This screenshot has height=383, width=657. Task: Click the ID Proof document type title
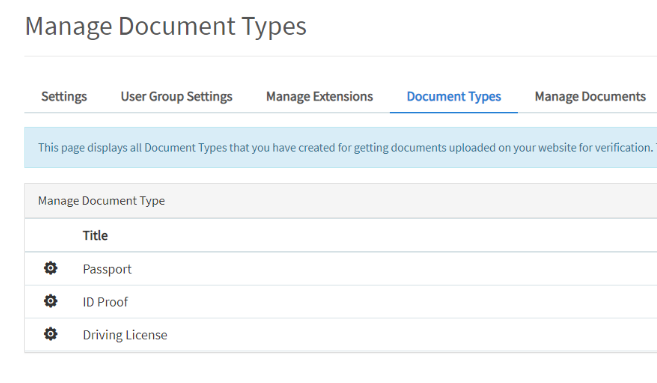105,302
